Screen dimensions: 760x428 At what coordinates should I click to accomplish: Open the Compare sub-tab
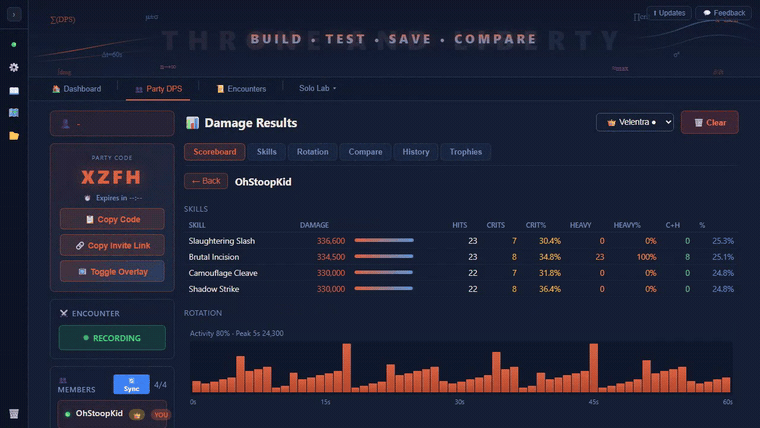pos(365,152)
